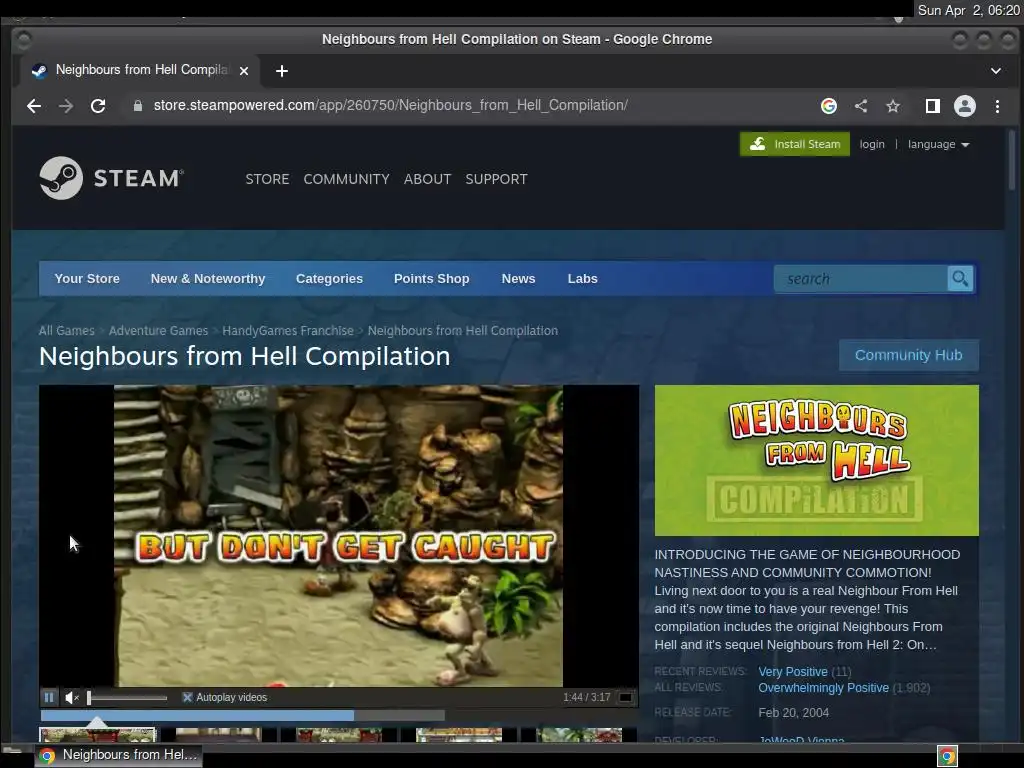Screen dimensions: 1024x768
Task: Open Categories menu
Action: [x=329, y=279]
